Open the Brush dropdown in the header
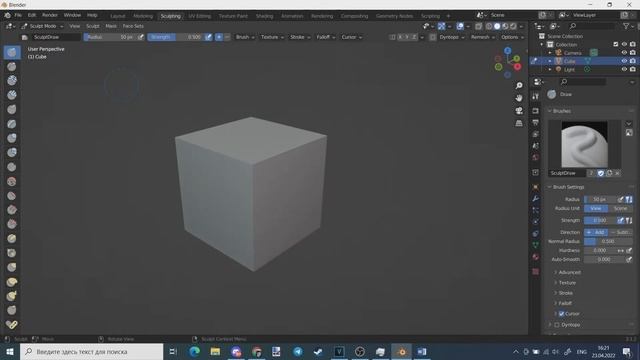640x360 pixels. (245, 37)
